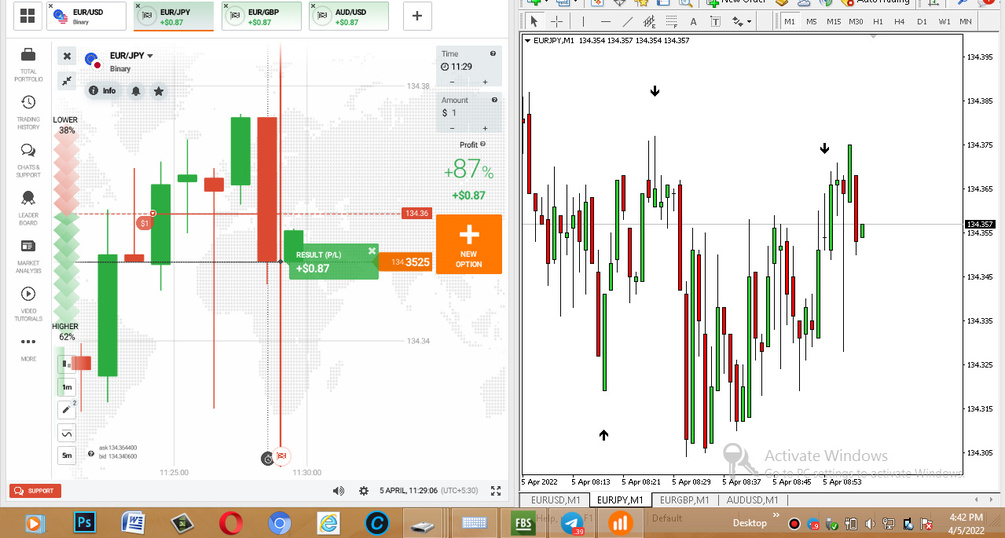Click the Amount field showing $ 1
The height and width of the screenshot is (538, 1005).
pyautogui.click(x=469, y=113)
